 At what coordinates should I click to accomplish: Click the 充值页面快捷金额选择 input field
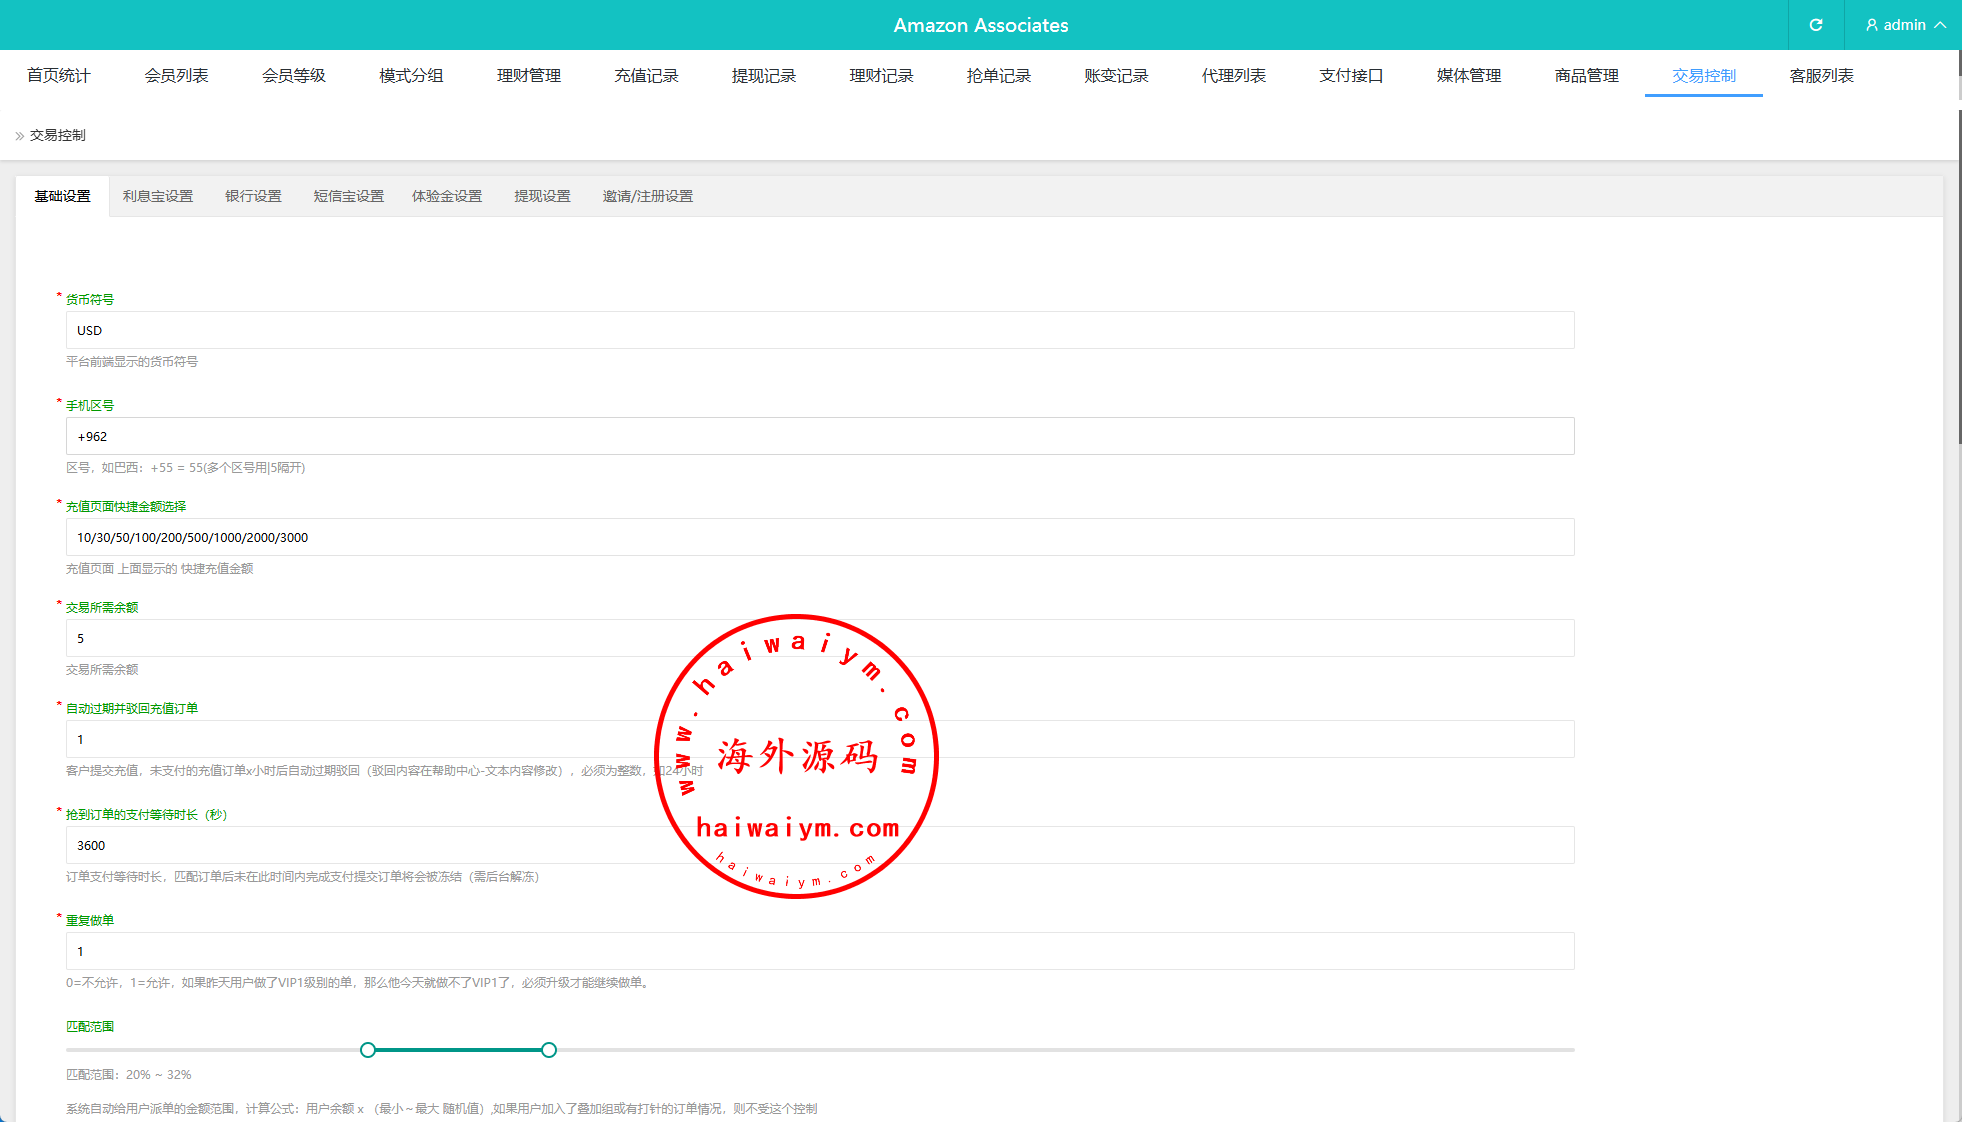(x=820, y=538)
